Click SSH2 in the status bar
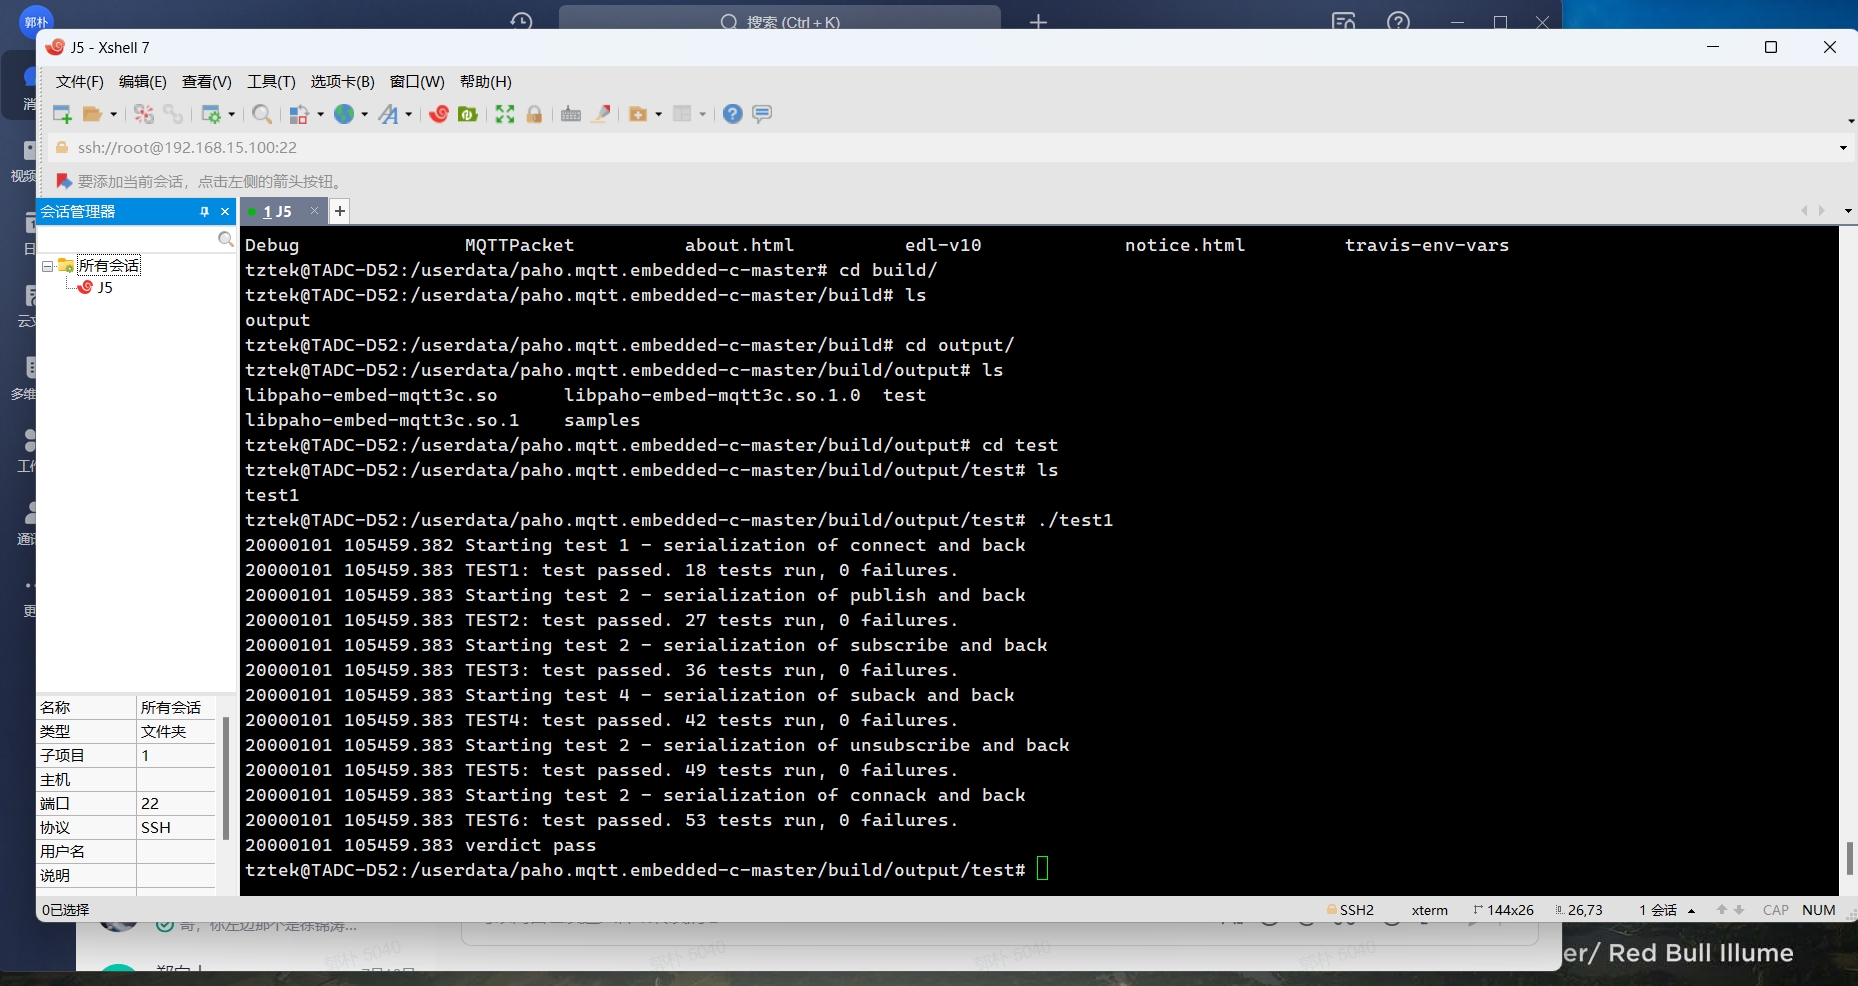Viewport: 1858px width, 986px height. pyautogui.click(x=1351, y=911)
